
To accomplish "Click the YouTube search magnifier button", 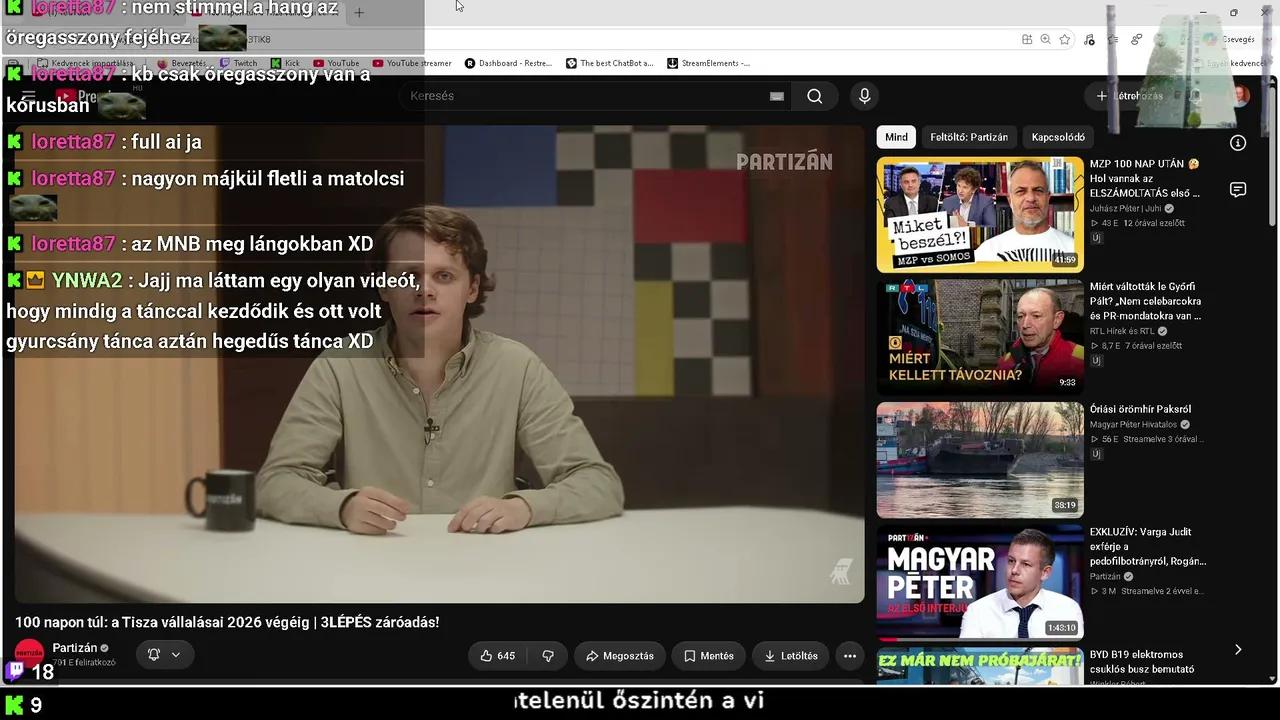I will click(x=815, y=96).
